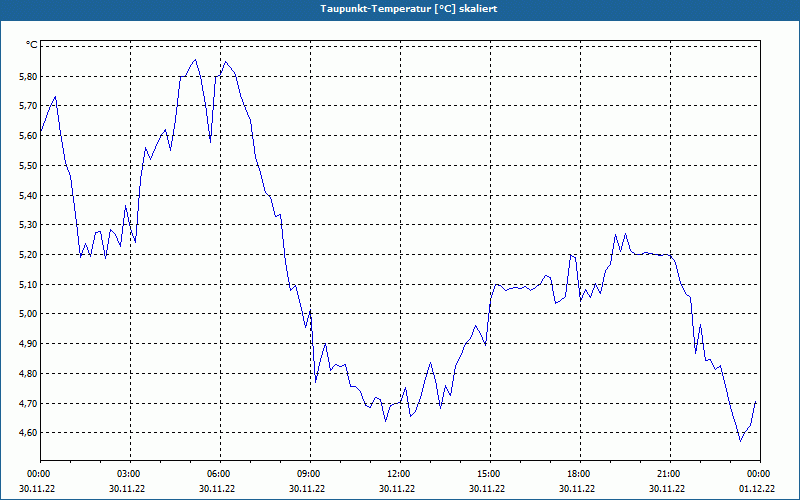
Task: Click the 5,80 y-axis label
Action: 28,77
